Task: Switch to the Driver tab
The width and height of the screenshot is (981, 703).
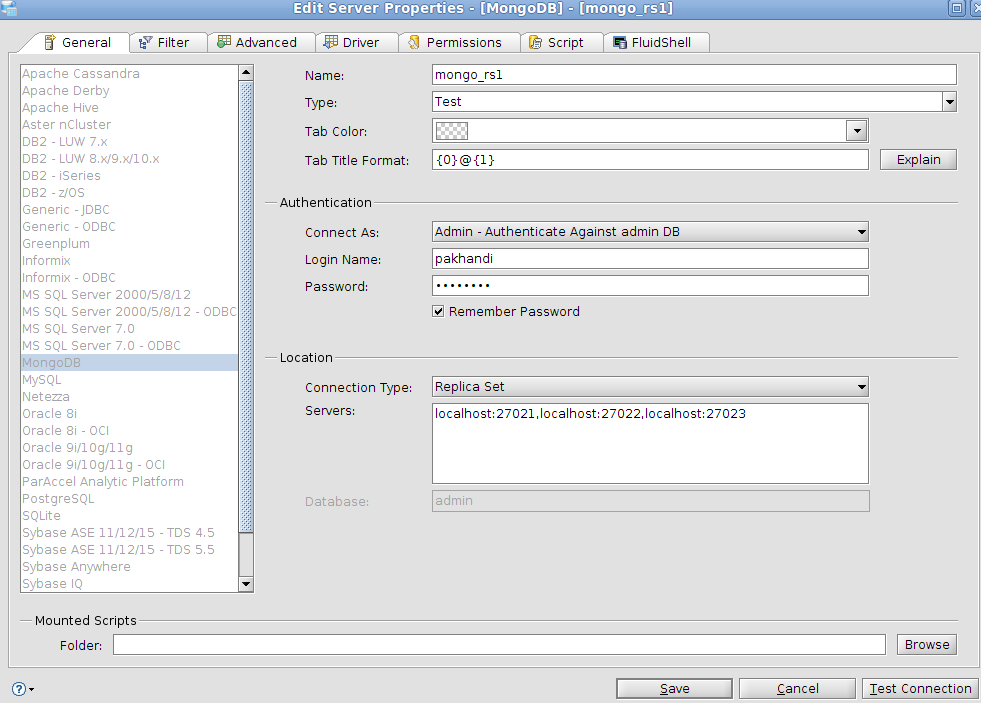Action: point(356,43)
